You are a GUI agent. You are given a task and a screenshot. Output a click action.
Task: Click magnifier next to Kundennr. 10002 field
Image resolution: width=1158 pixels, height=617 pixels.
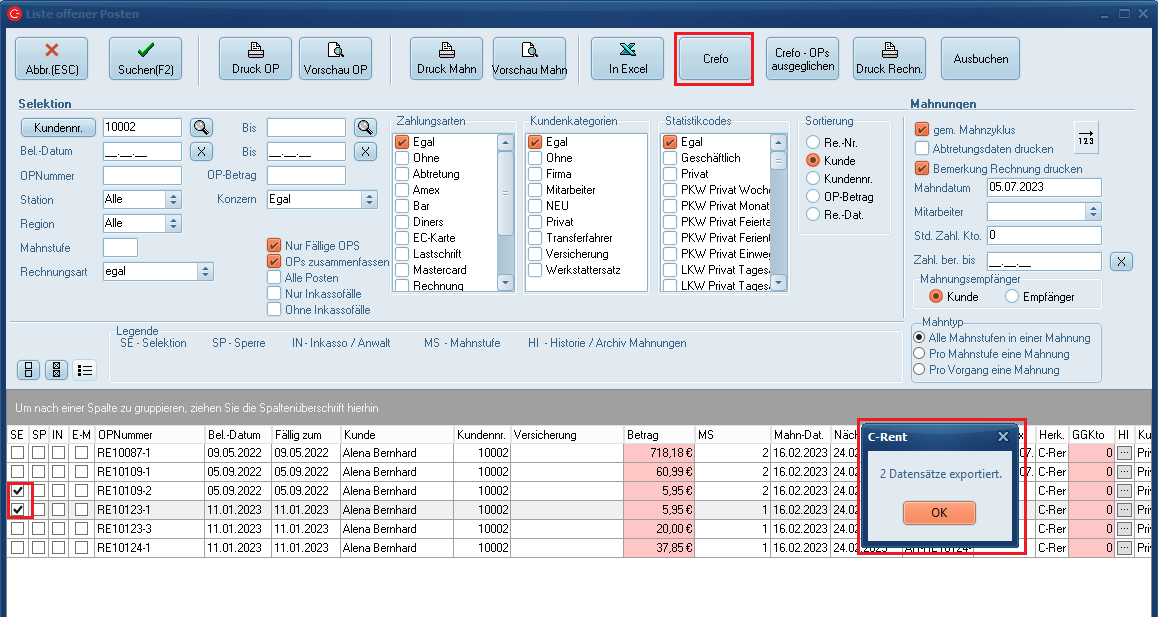(x=202, y=127)
